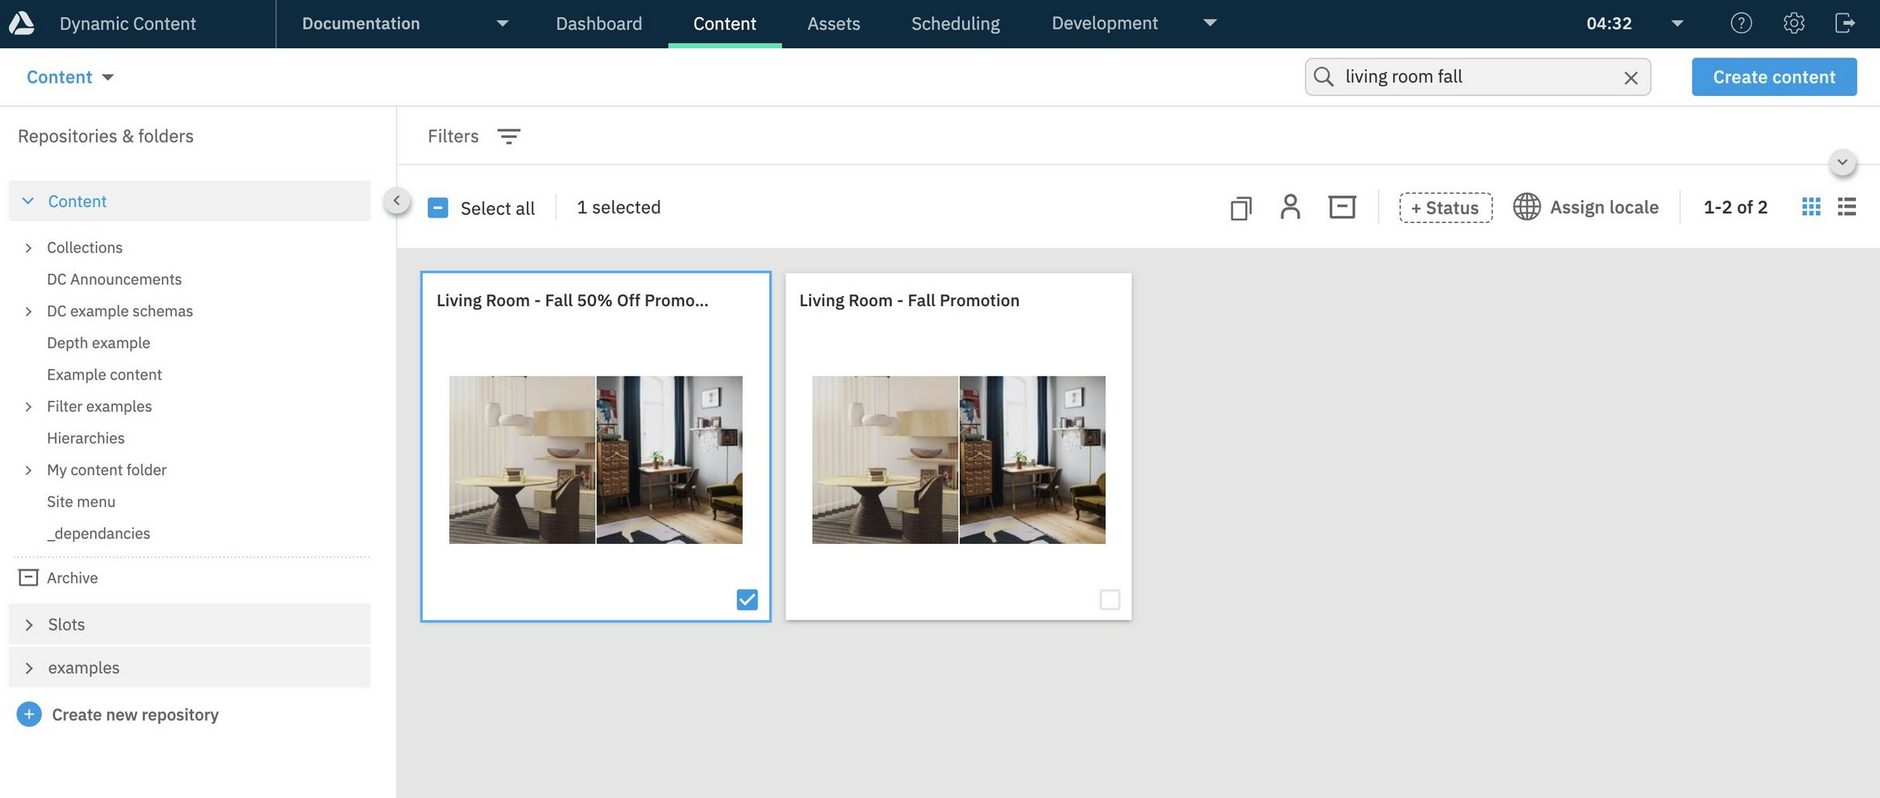Open the session timer dropdown arrow

point(1677,23)
